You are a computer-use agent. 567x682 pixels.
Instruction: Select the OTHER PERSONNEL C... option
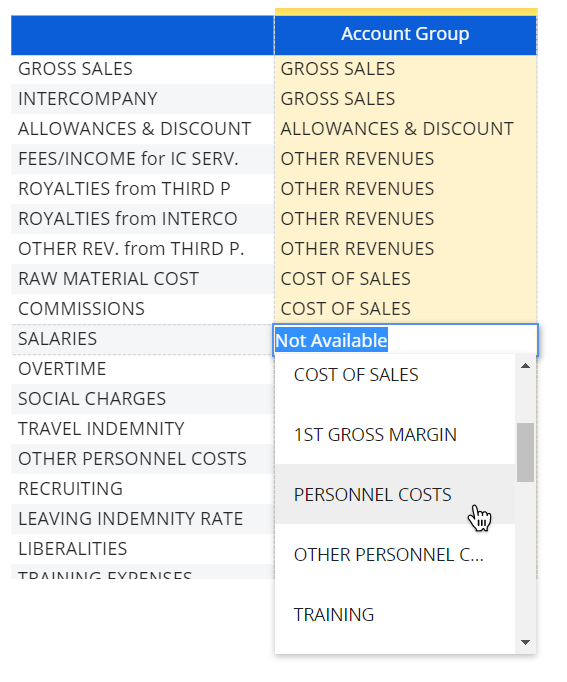(395, 555)
